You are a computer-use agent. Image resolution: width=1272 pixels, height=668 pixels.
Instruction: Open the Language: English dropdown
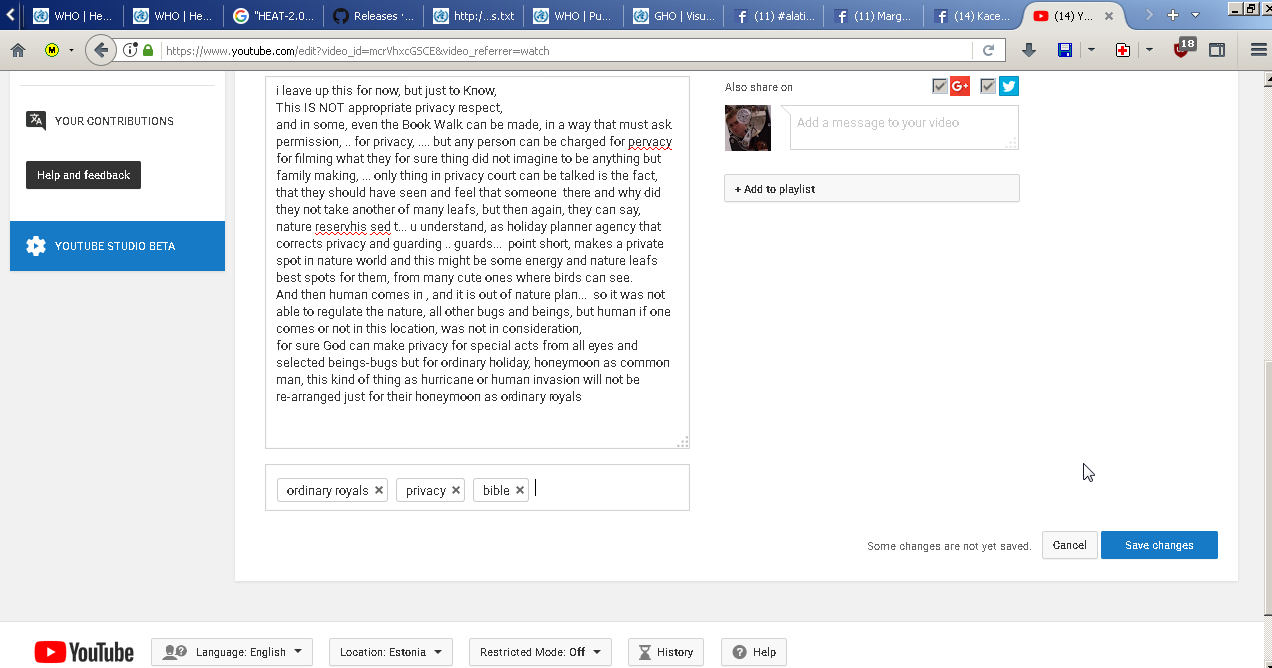(x=232, y=652)
